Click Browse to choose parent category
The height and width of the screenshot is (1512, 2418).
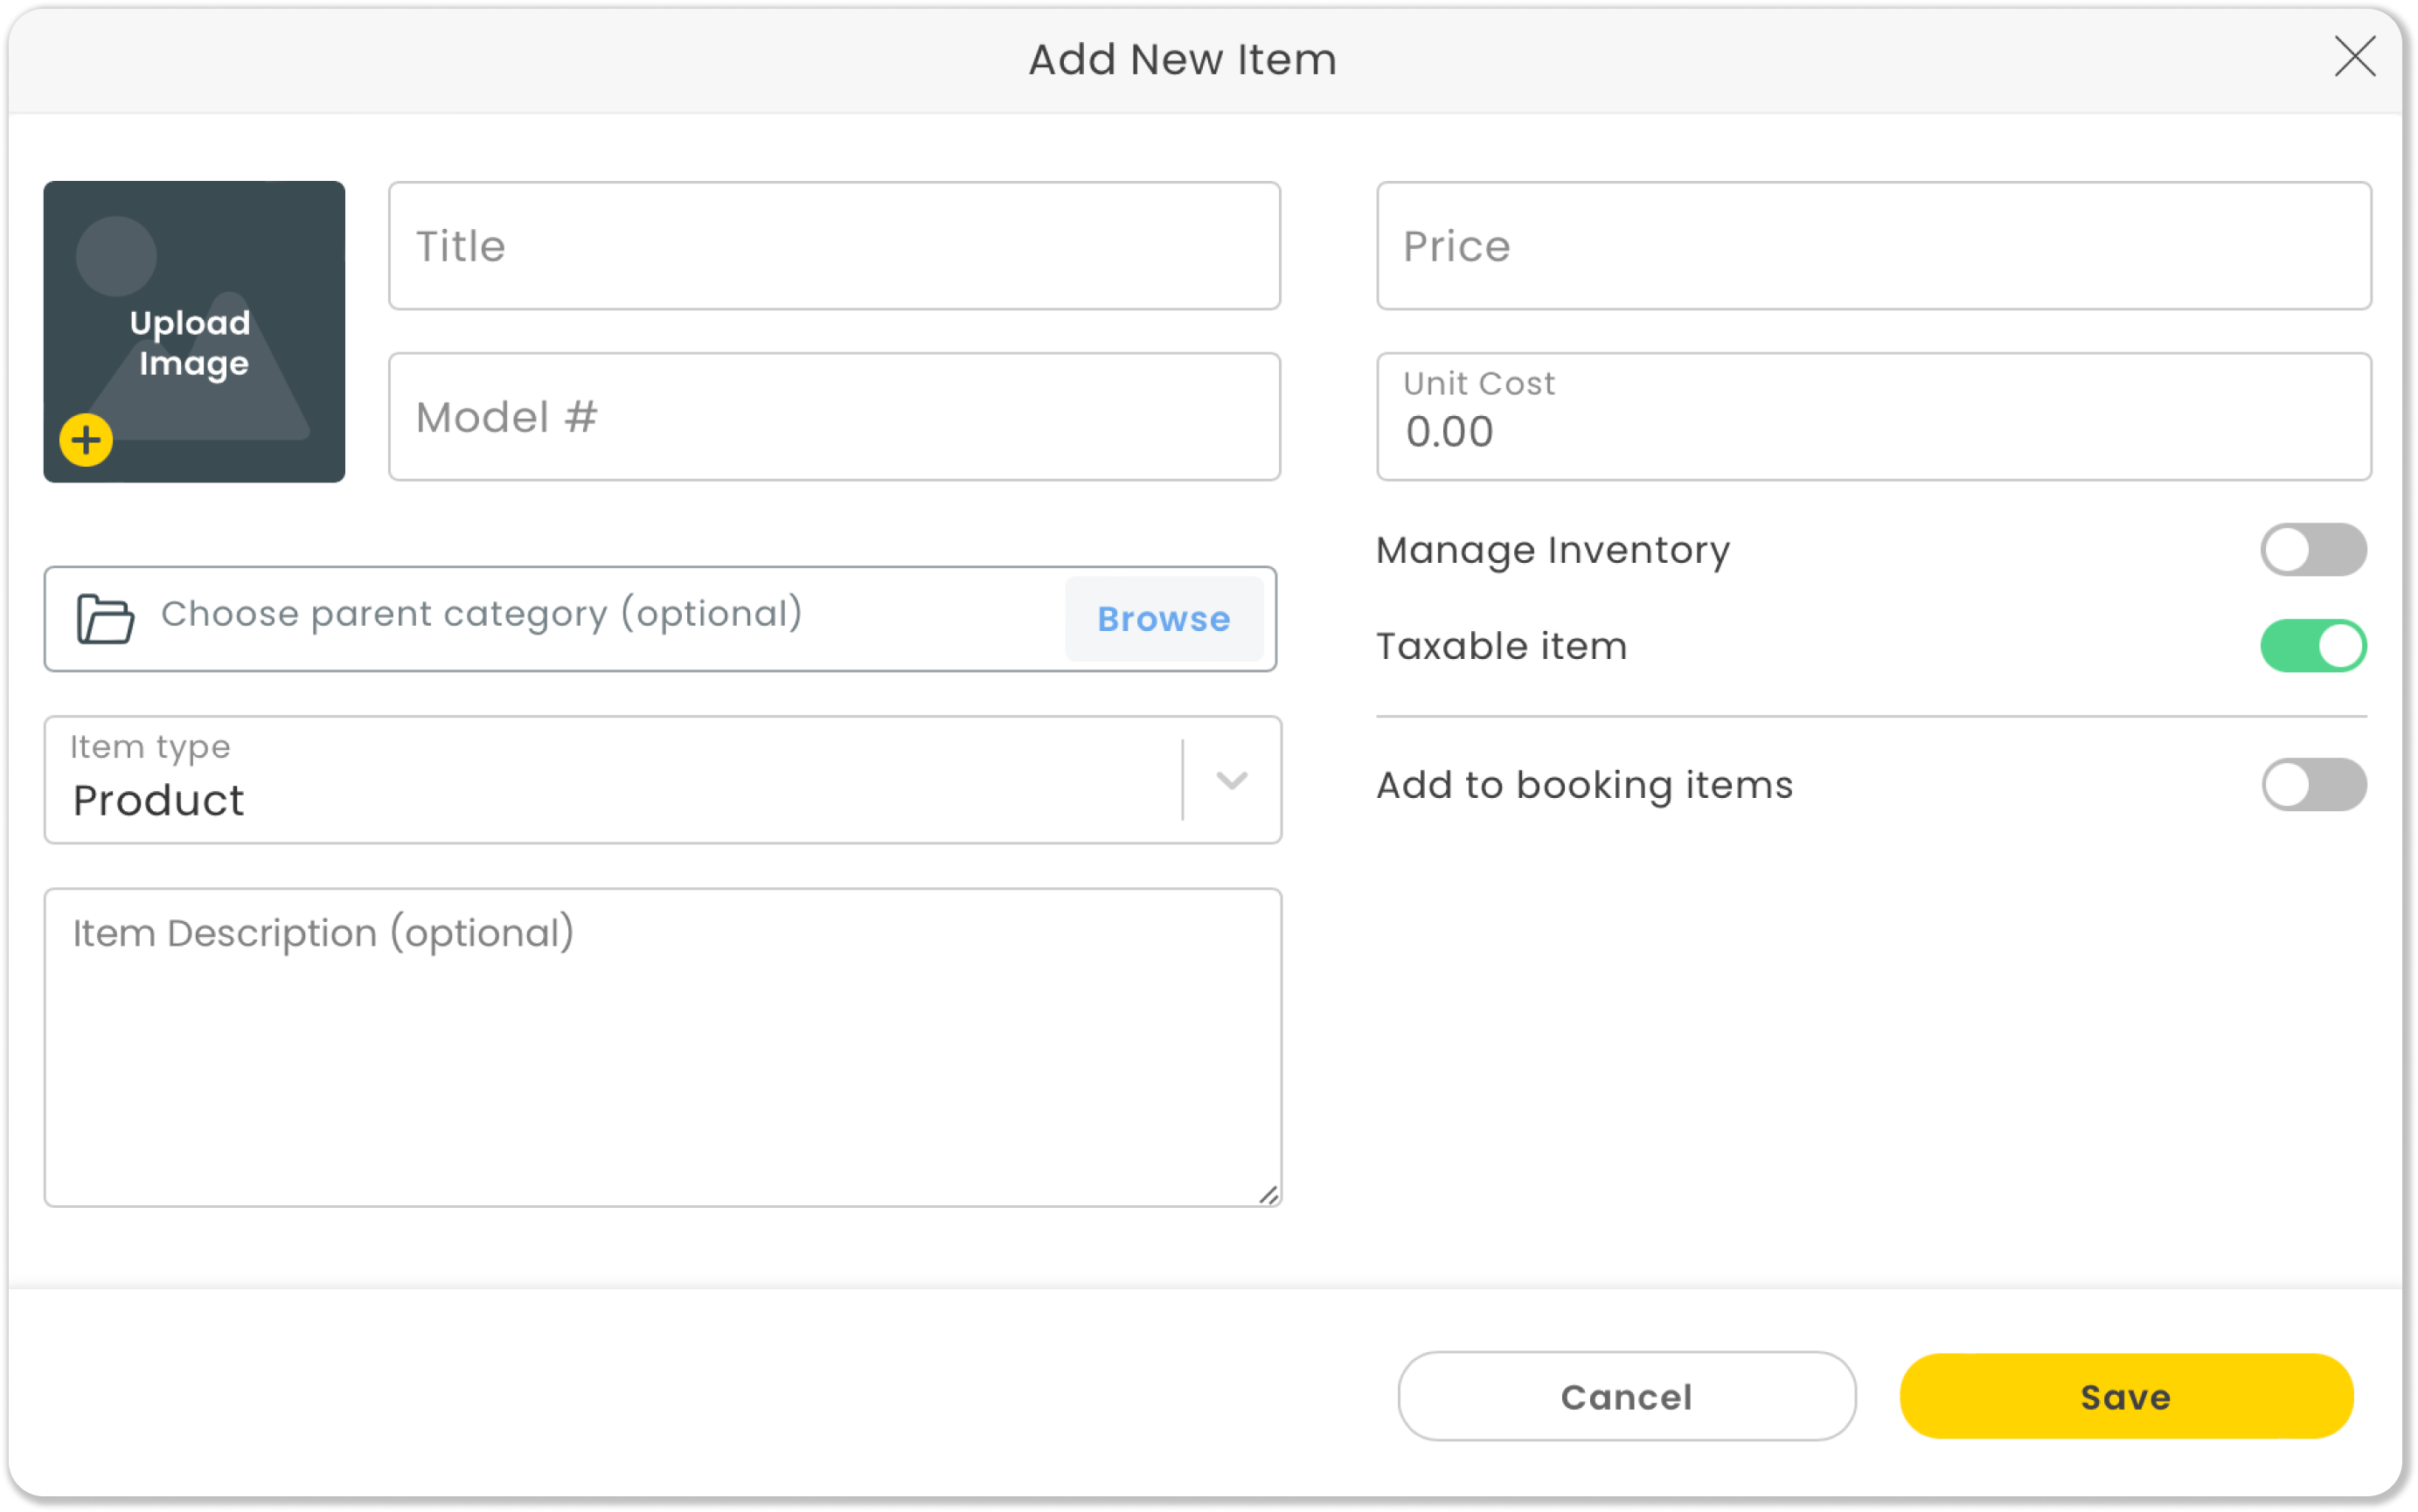(x=1163, y=619)
